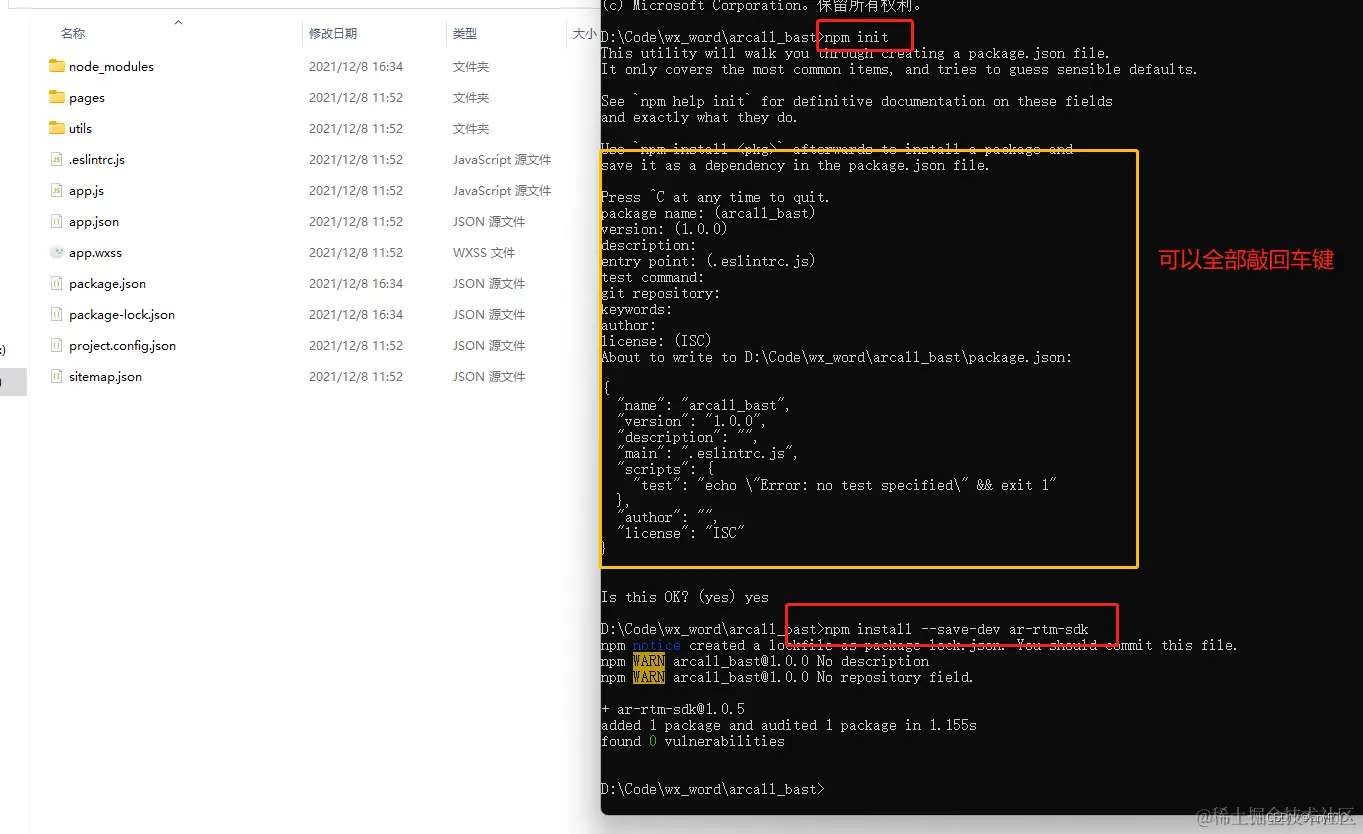Image resolution: width=1363 pixels, height=834 pixels.
Task: Sort files by 名称 column header
Action: [73, 34]
